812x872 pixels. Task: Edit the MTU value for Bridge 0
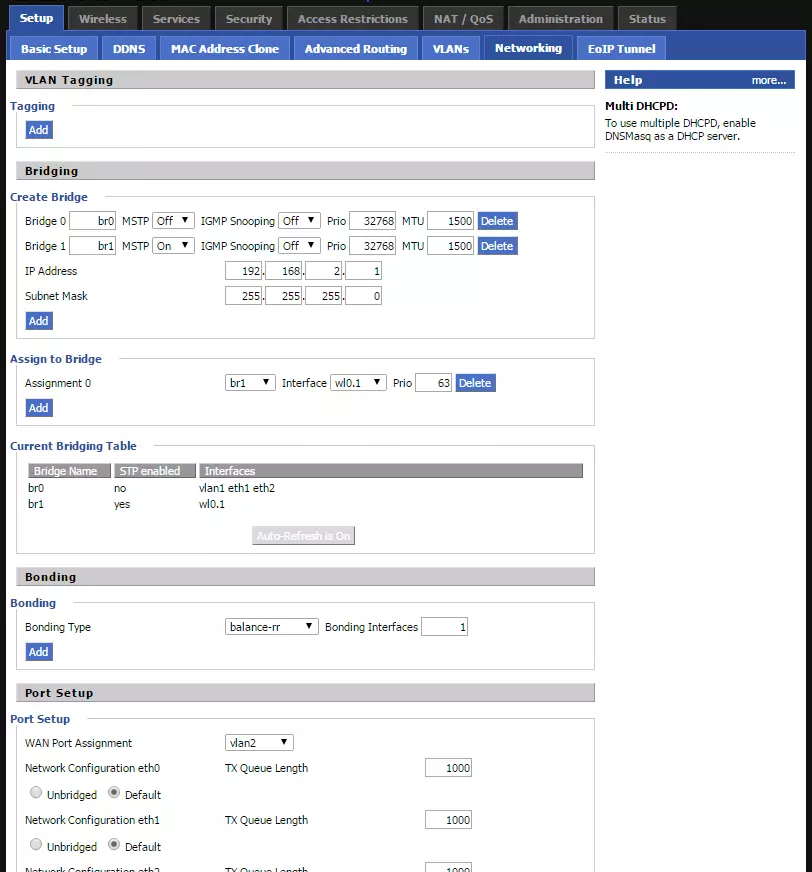pos(452,220)
